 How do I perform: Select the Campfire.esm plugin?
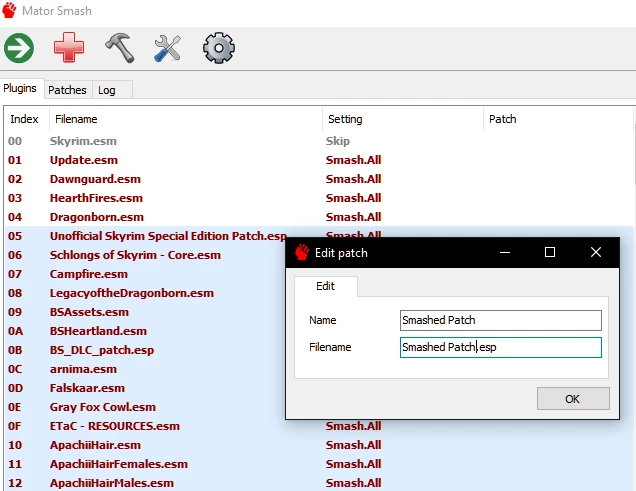[x=89, y=274]
